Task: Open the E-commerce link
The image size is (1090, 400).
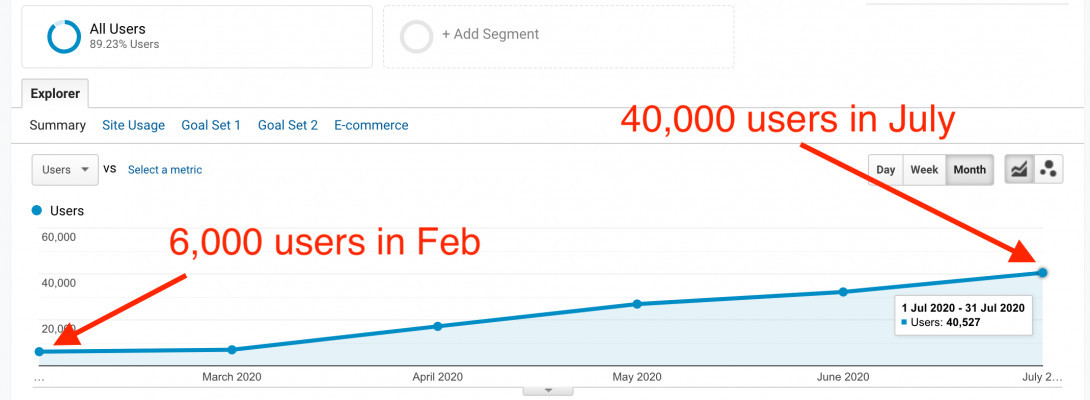Action: 371,125
